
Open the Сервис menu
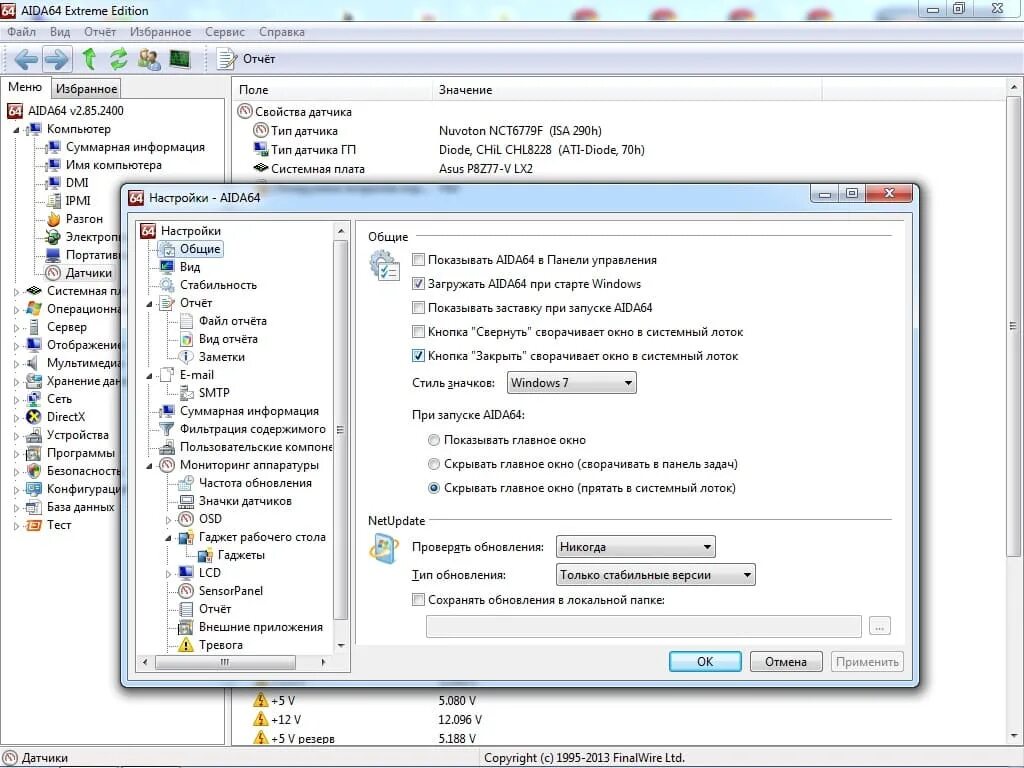[x=225, y=32]
